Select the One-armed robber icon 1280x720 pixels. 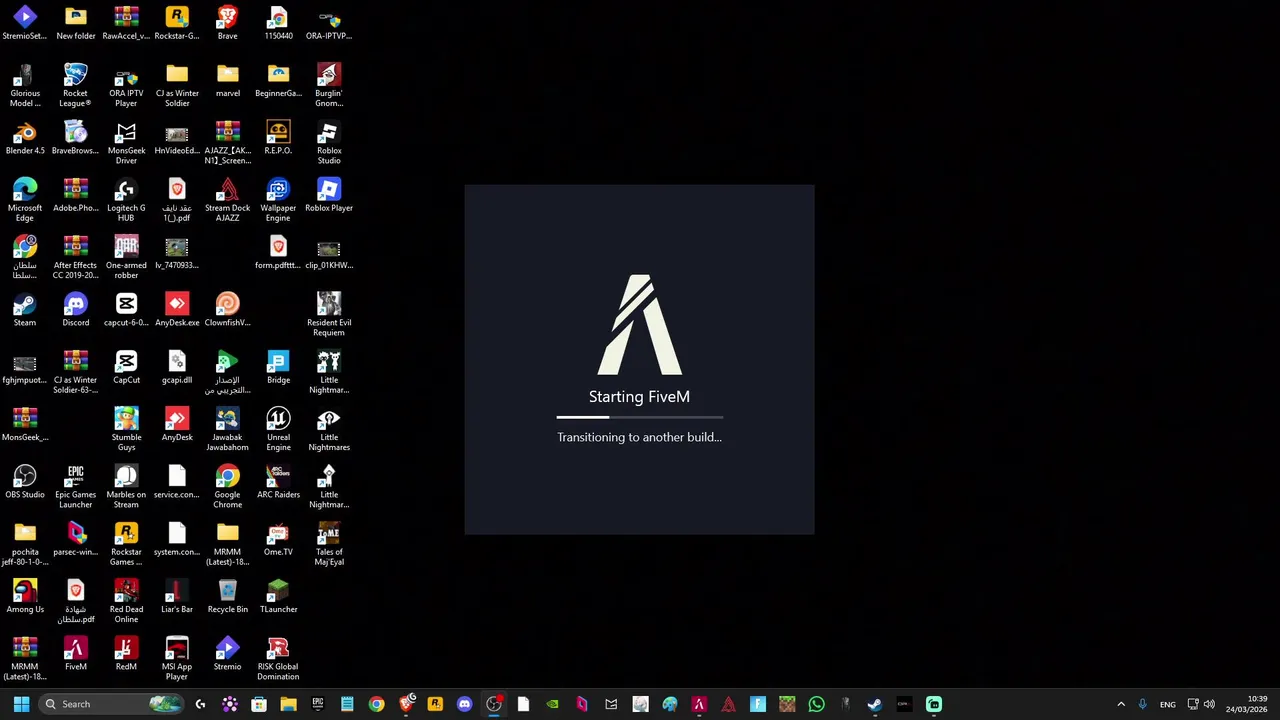coord(126,257)
